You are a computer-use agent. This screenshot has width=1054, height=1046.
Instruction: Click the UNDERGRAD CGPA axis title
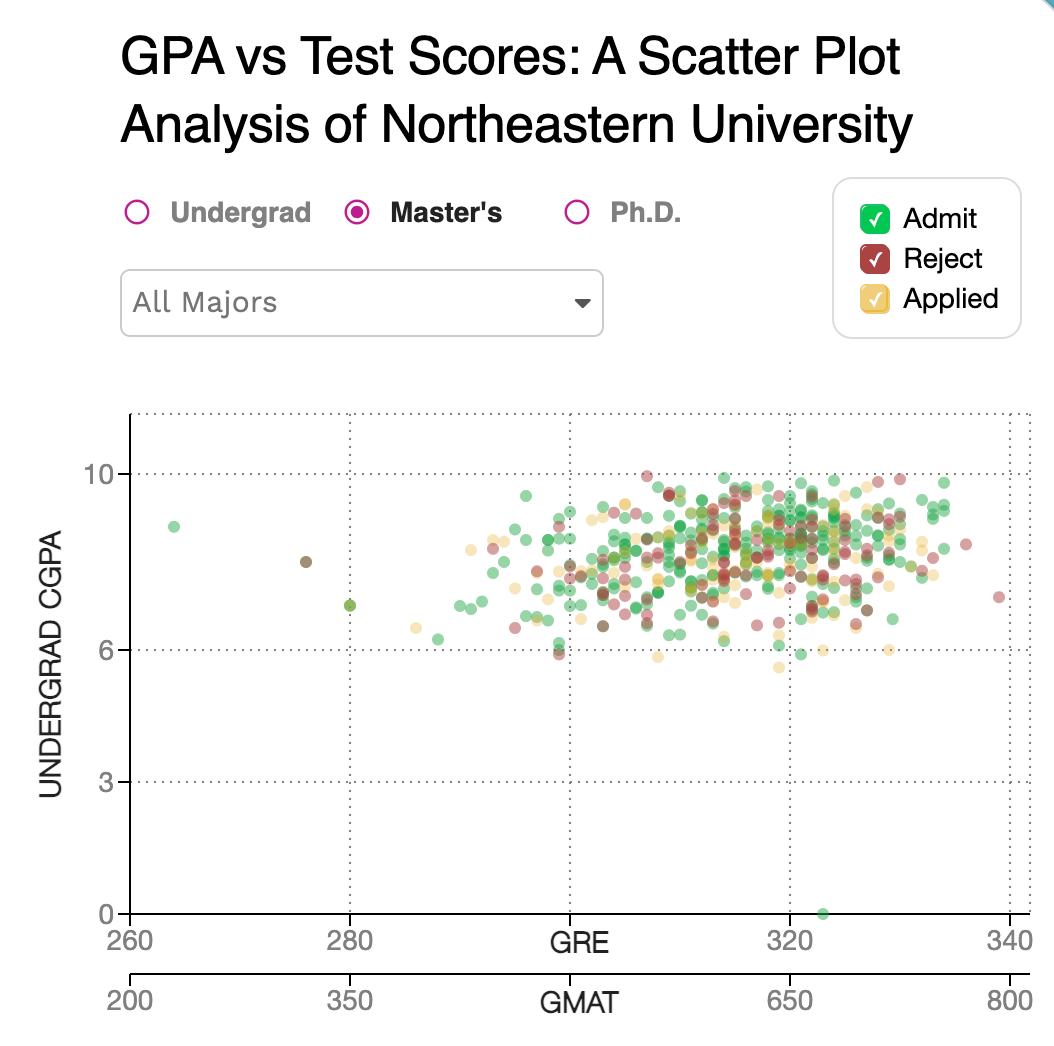tap(52, 663)
